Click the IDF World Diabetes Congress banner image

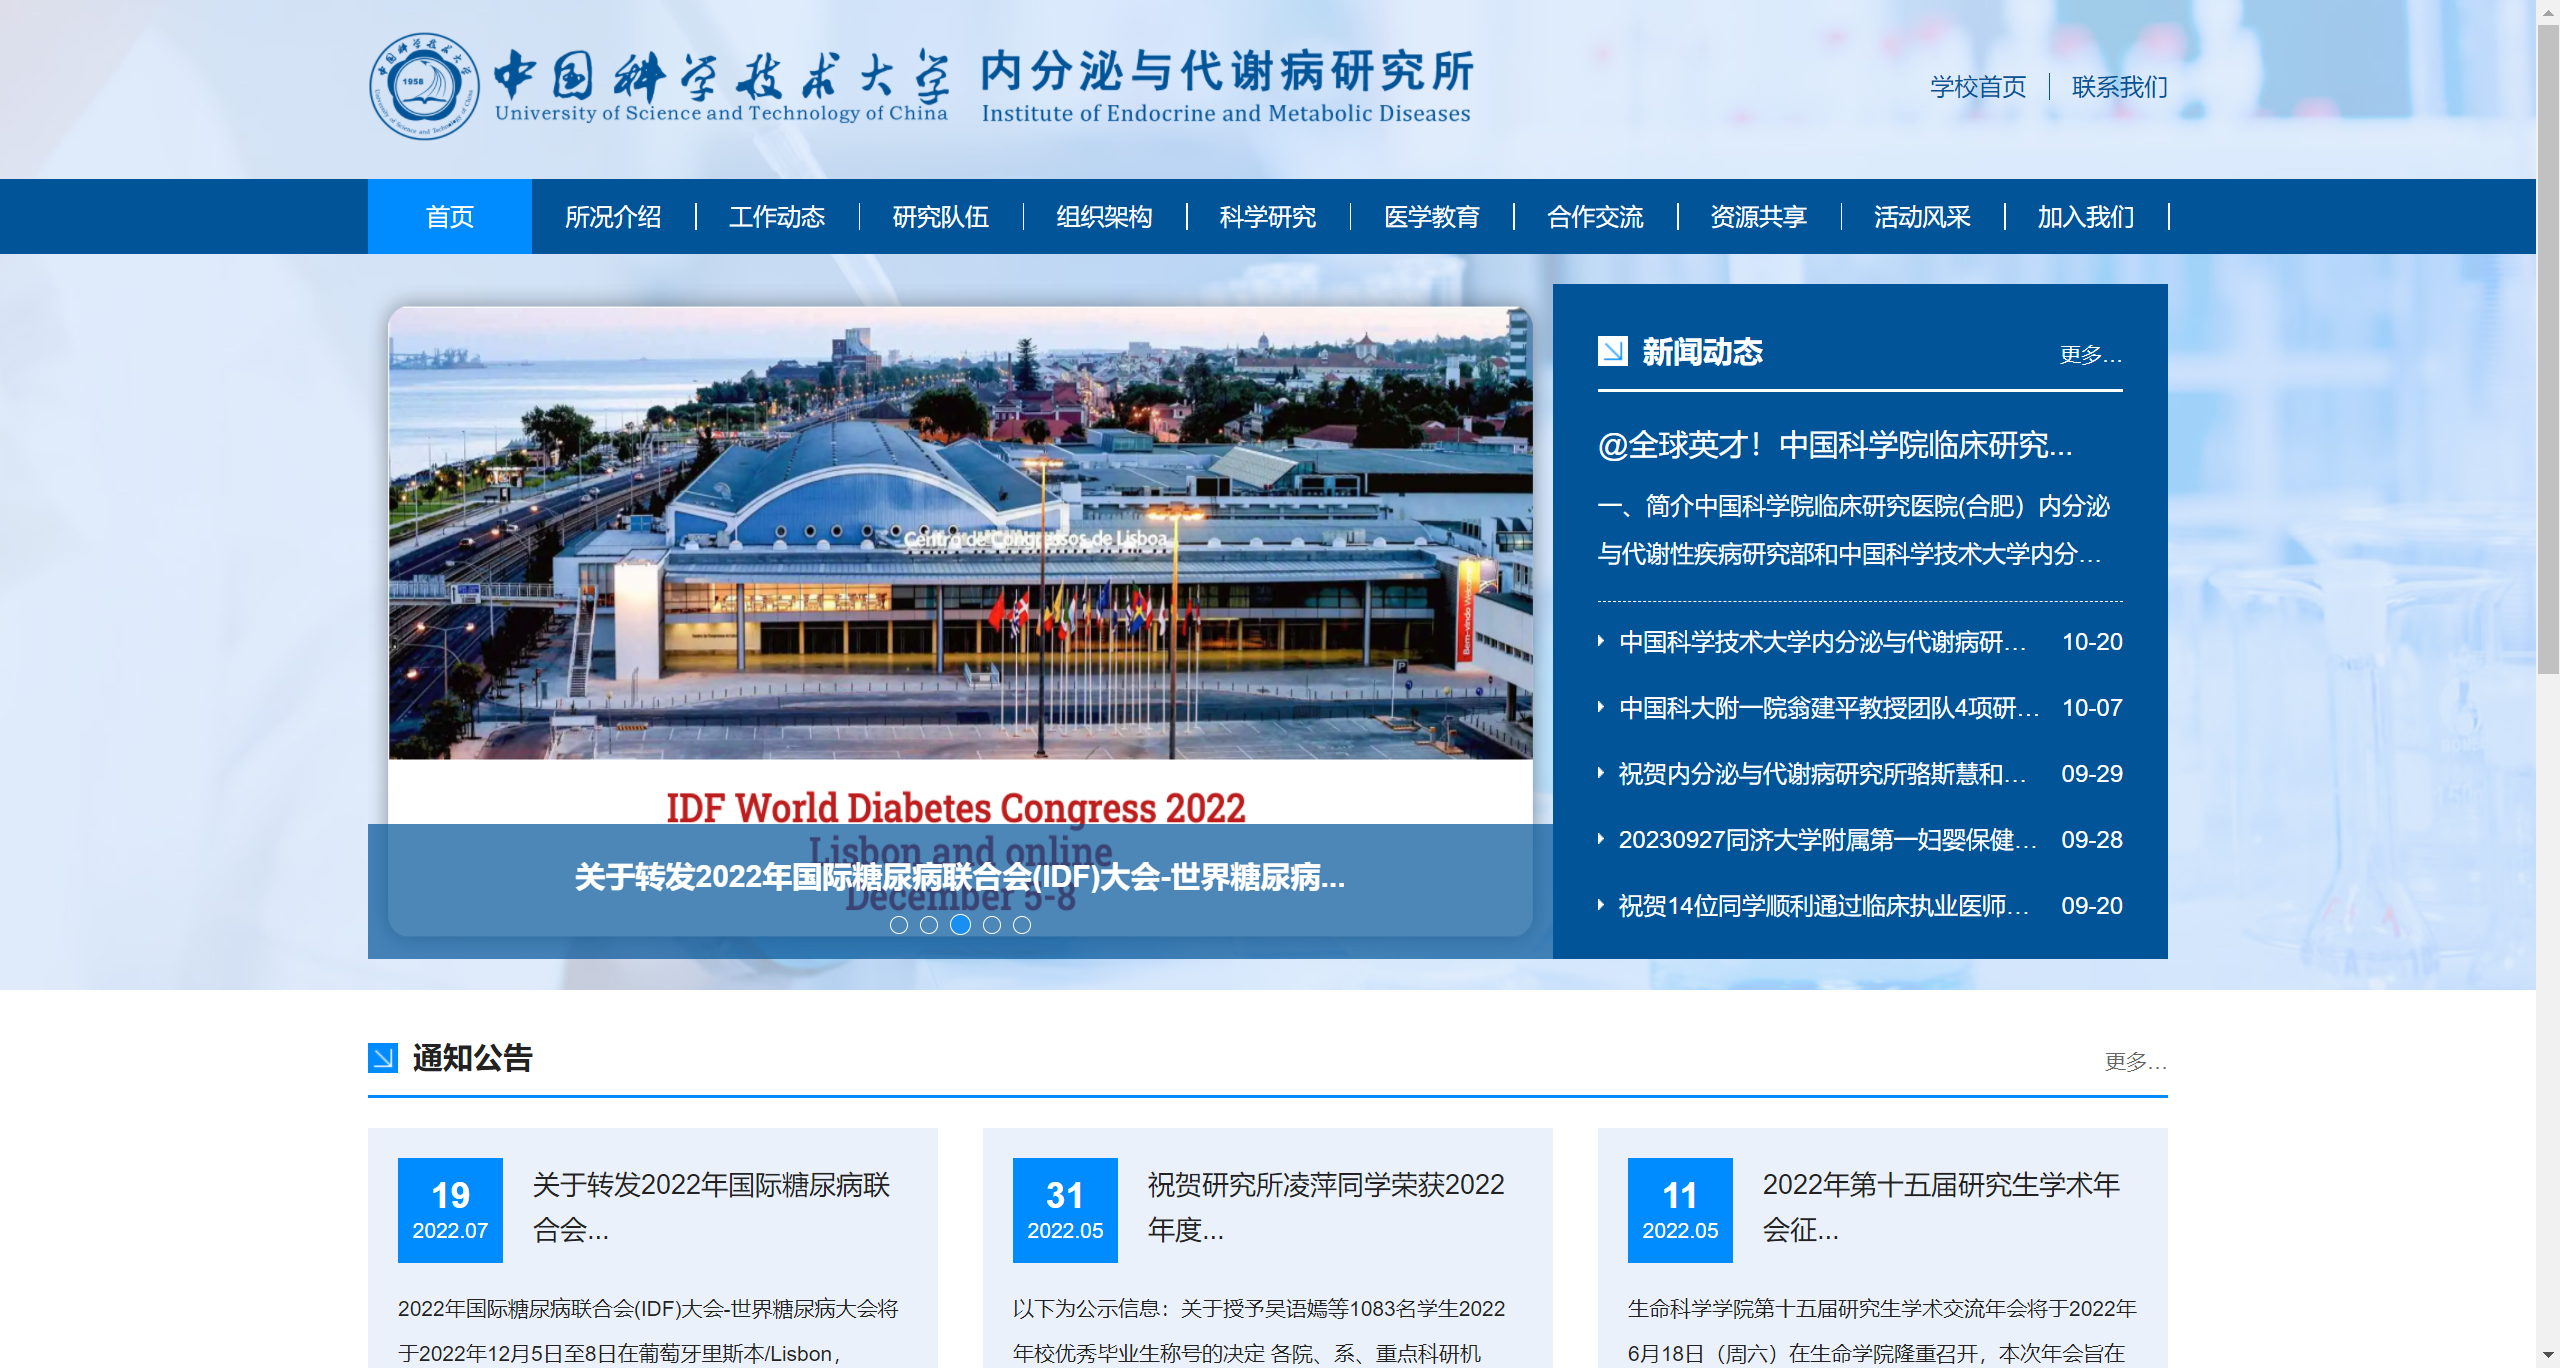pos(960,560)
